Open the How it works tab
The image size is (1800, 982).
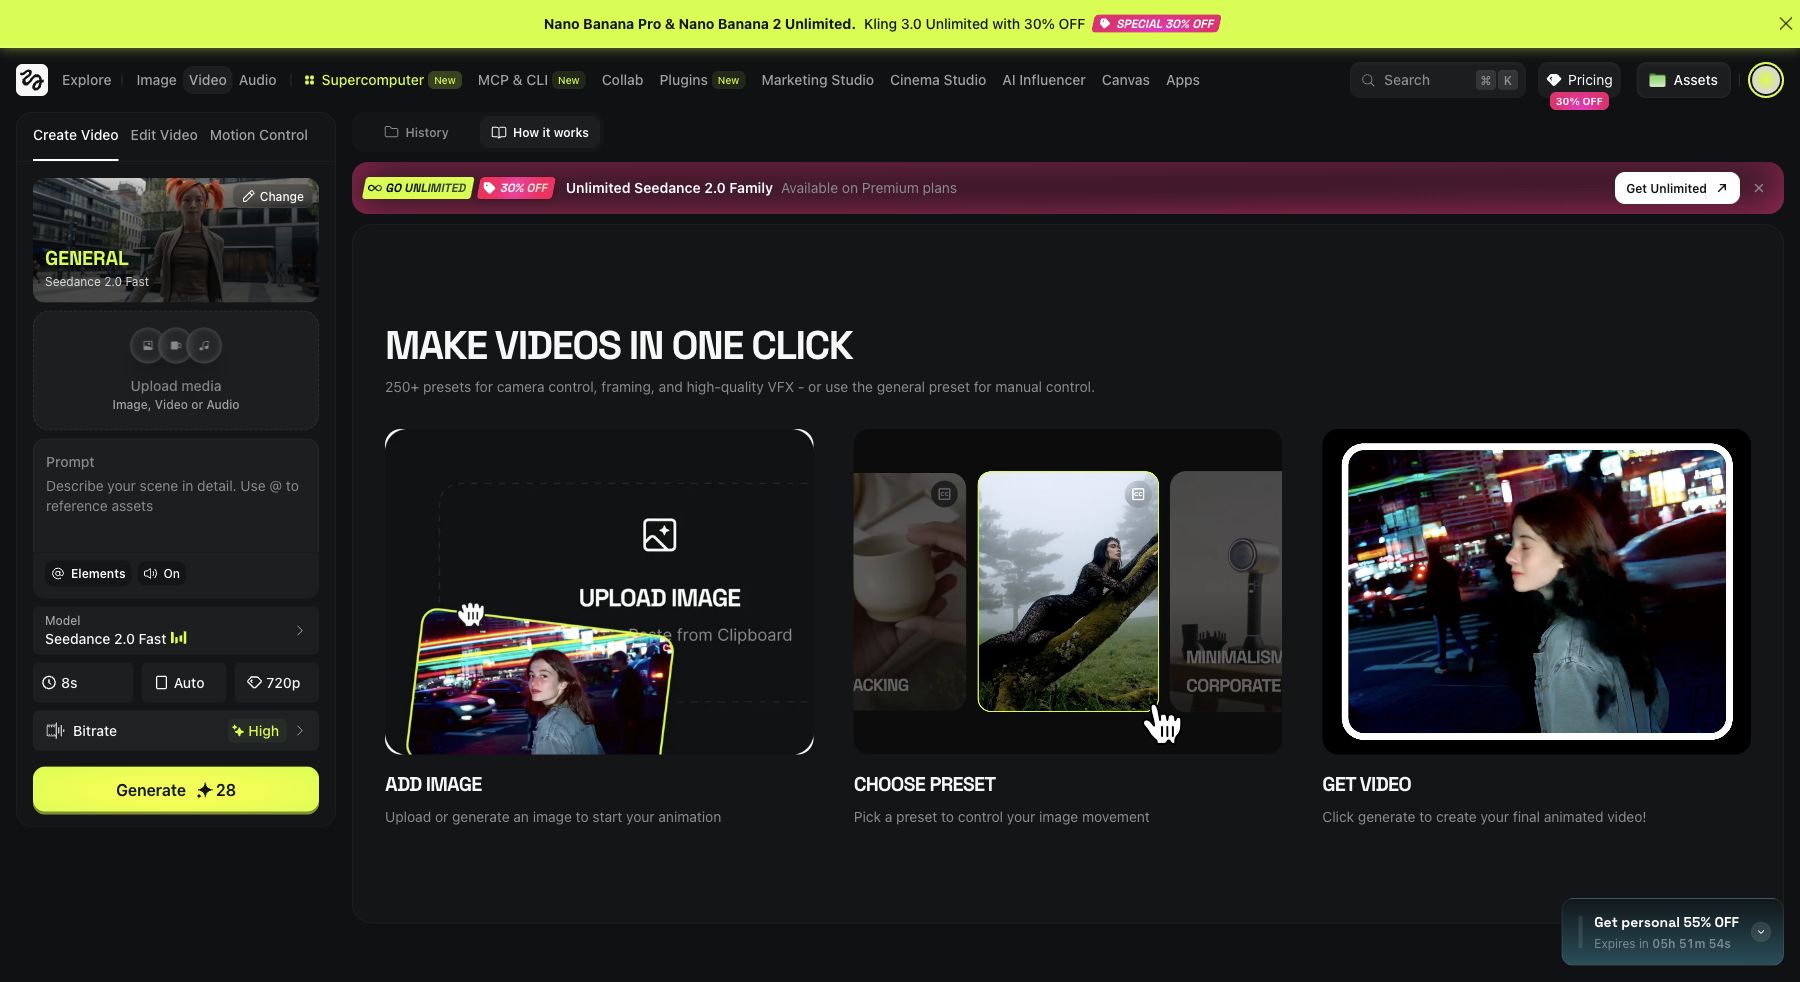[x=540, y=132]
